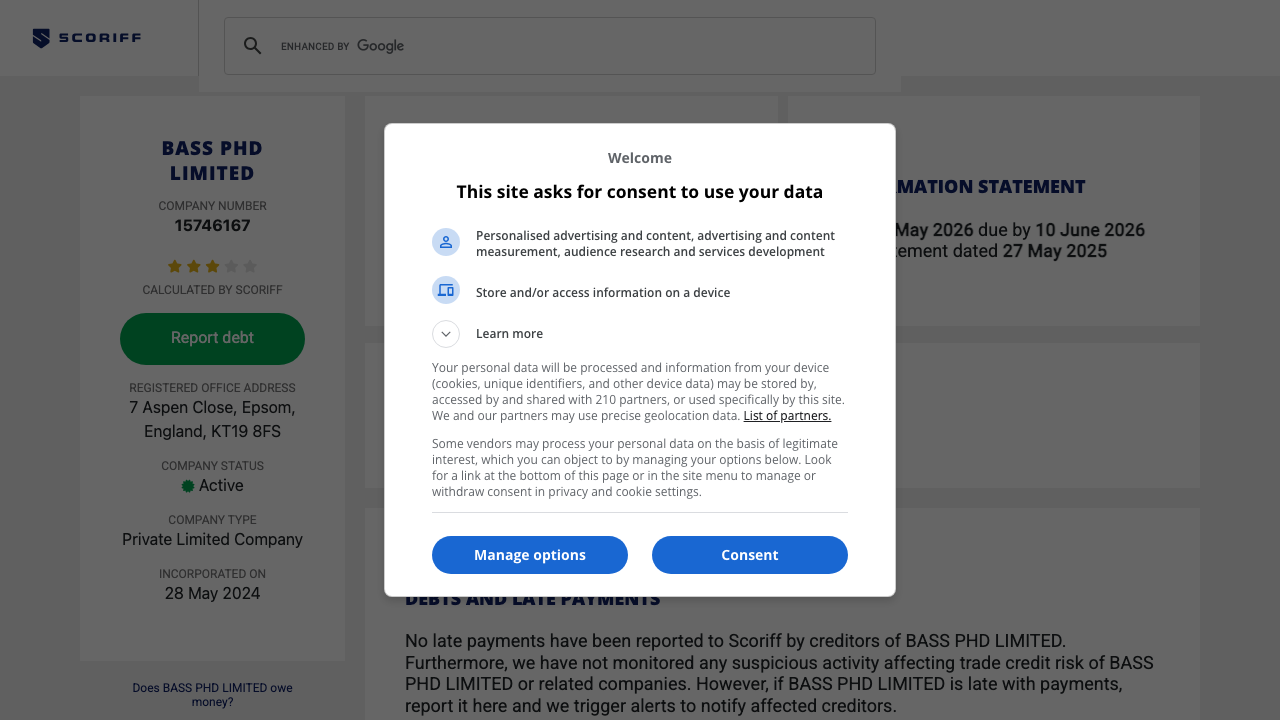The image size is (1280, 720).
Task: Click the "Does BASS PHD LIMITED owe money?" link
Action: [212, 694]
